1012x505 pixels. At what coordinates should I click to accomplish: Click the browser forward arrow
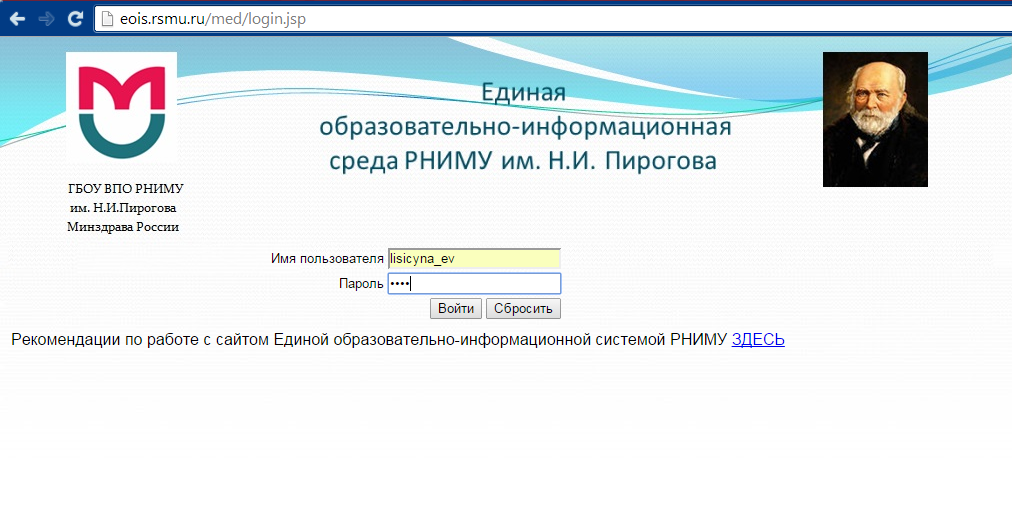[46, 19]
